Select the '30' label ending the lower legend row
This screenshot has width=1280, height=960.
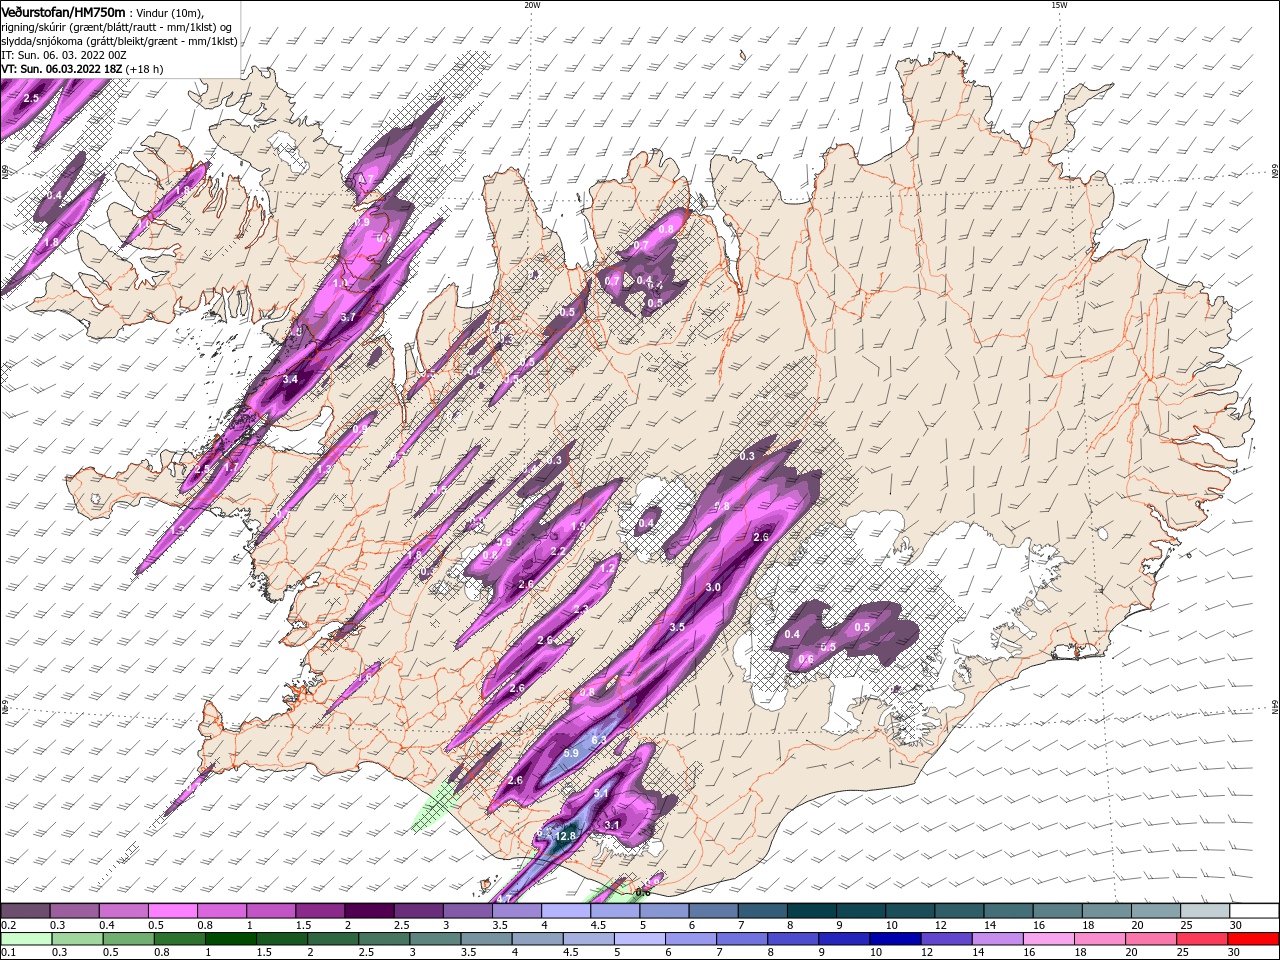pos(1236,952)
